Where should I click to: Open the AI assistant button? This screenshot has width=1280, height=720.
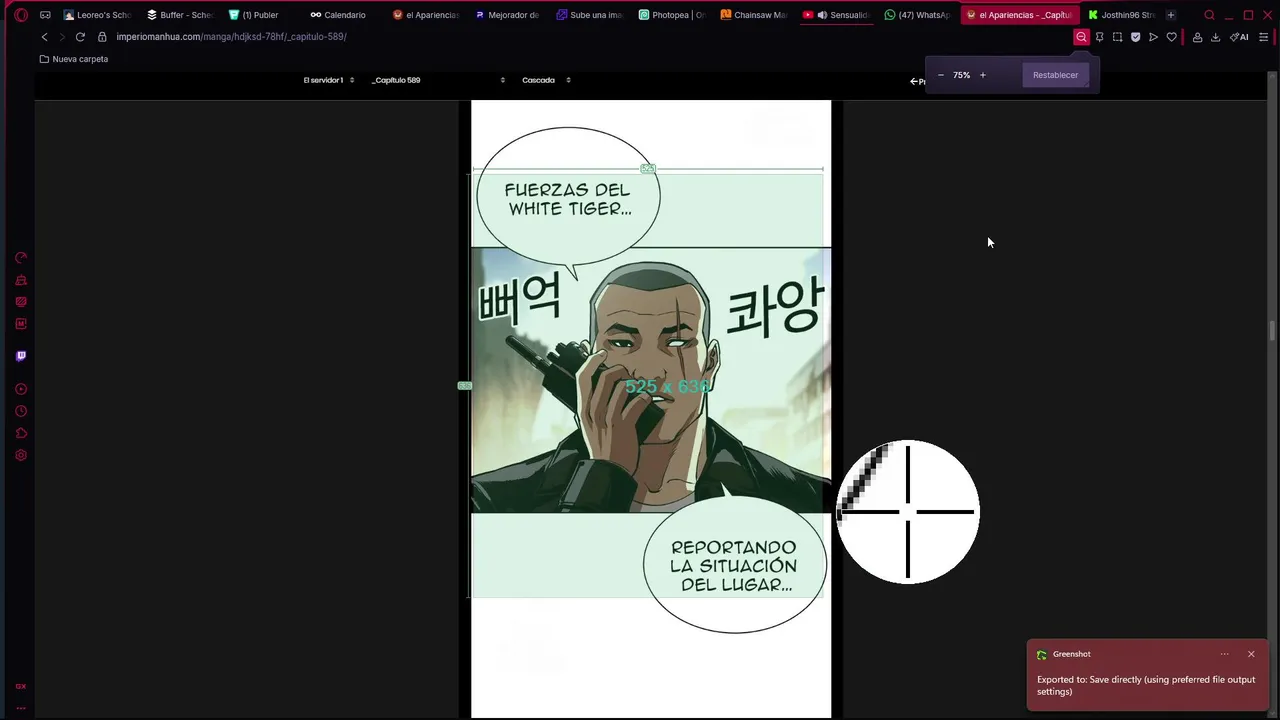point(1239,37)
